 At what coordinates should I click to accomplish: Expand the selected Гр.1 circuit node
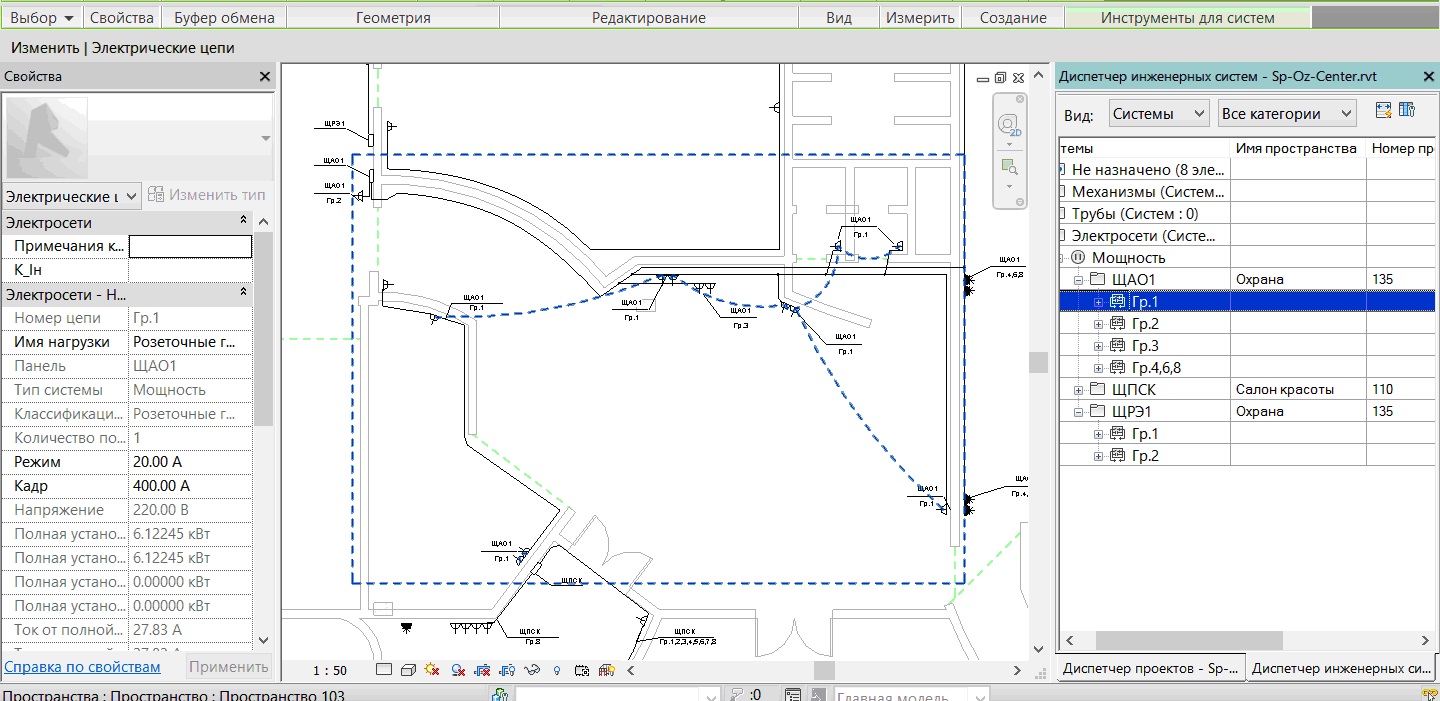[1099, 302]
